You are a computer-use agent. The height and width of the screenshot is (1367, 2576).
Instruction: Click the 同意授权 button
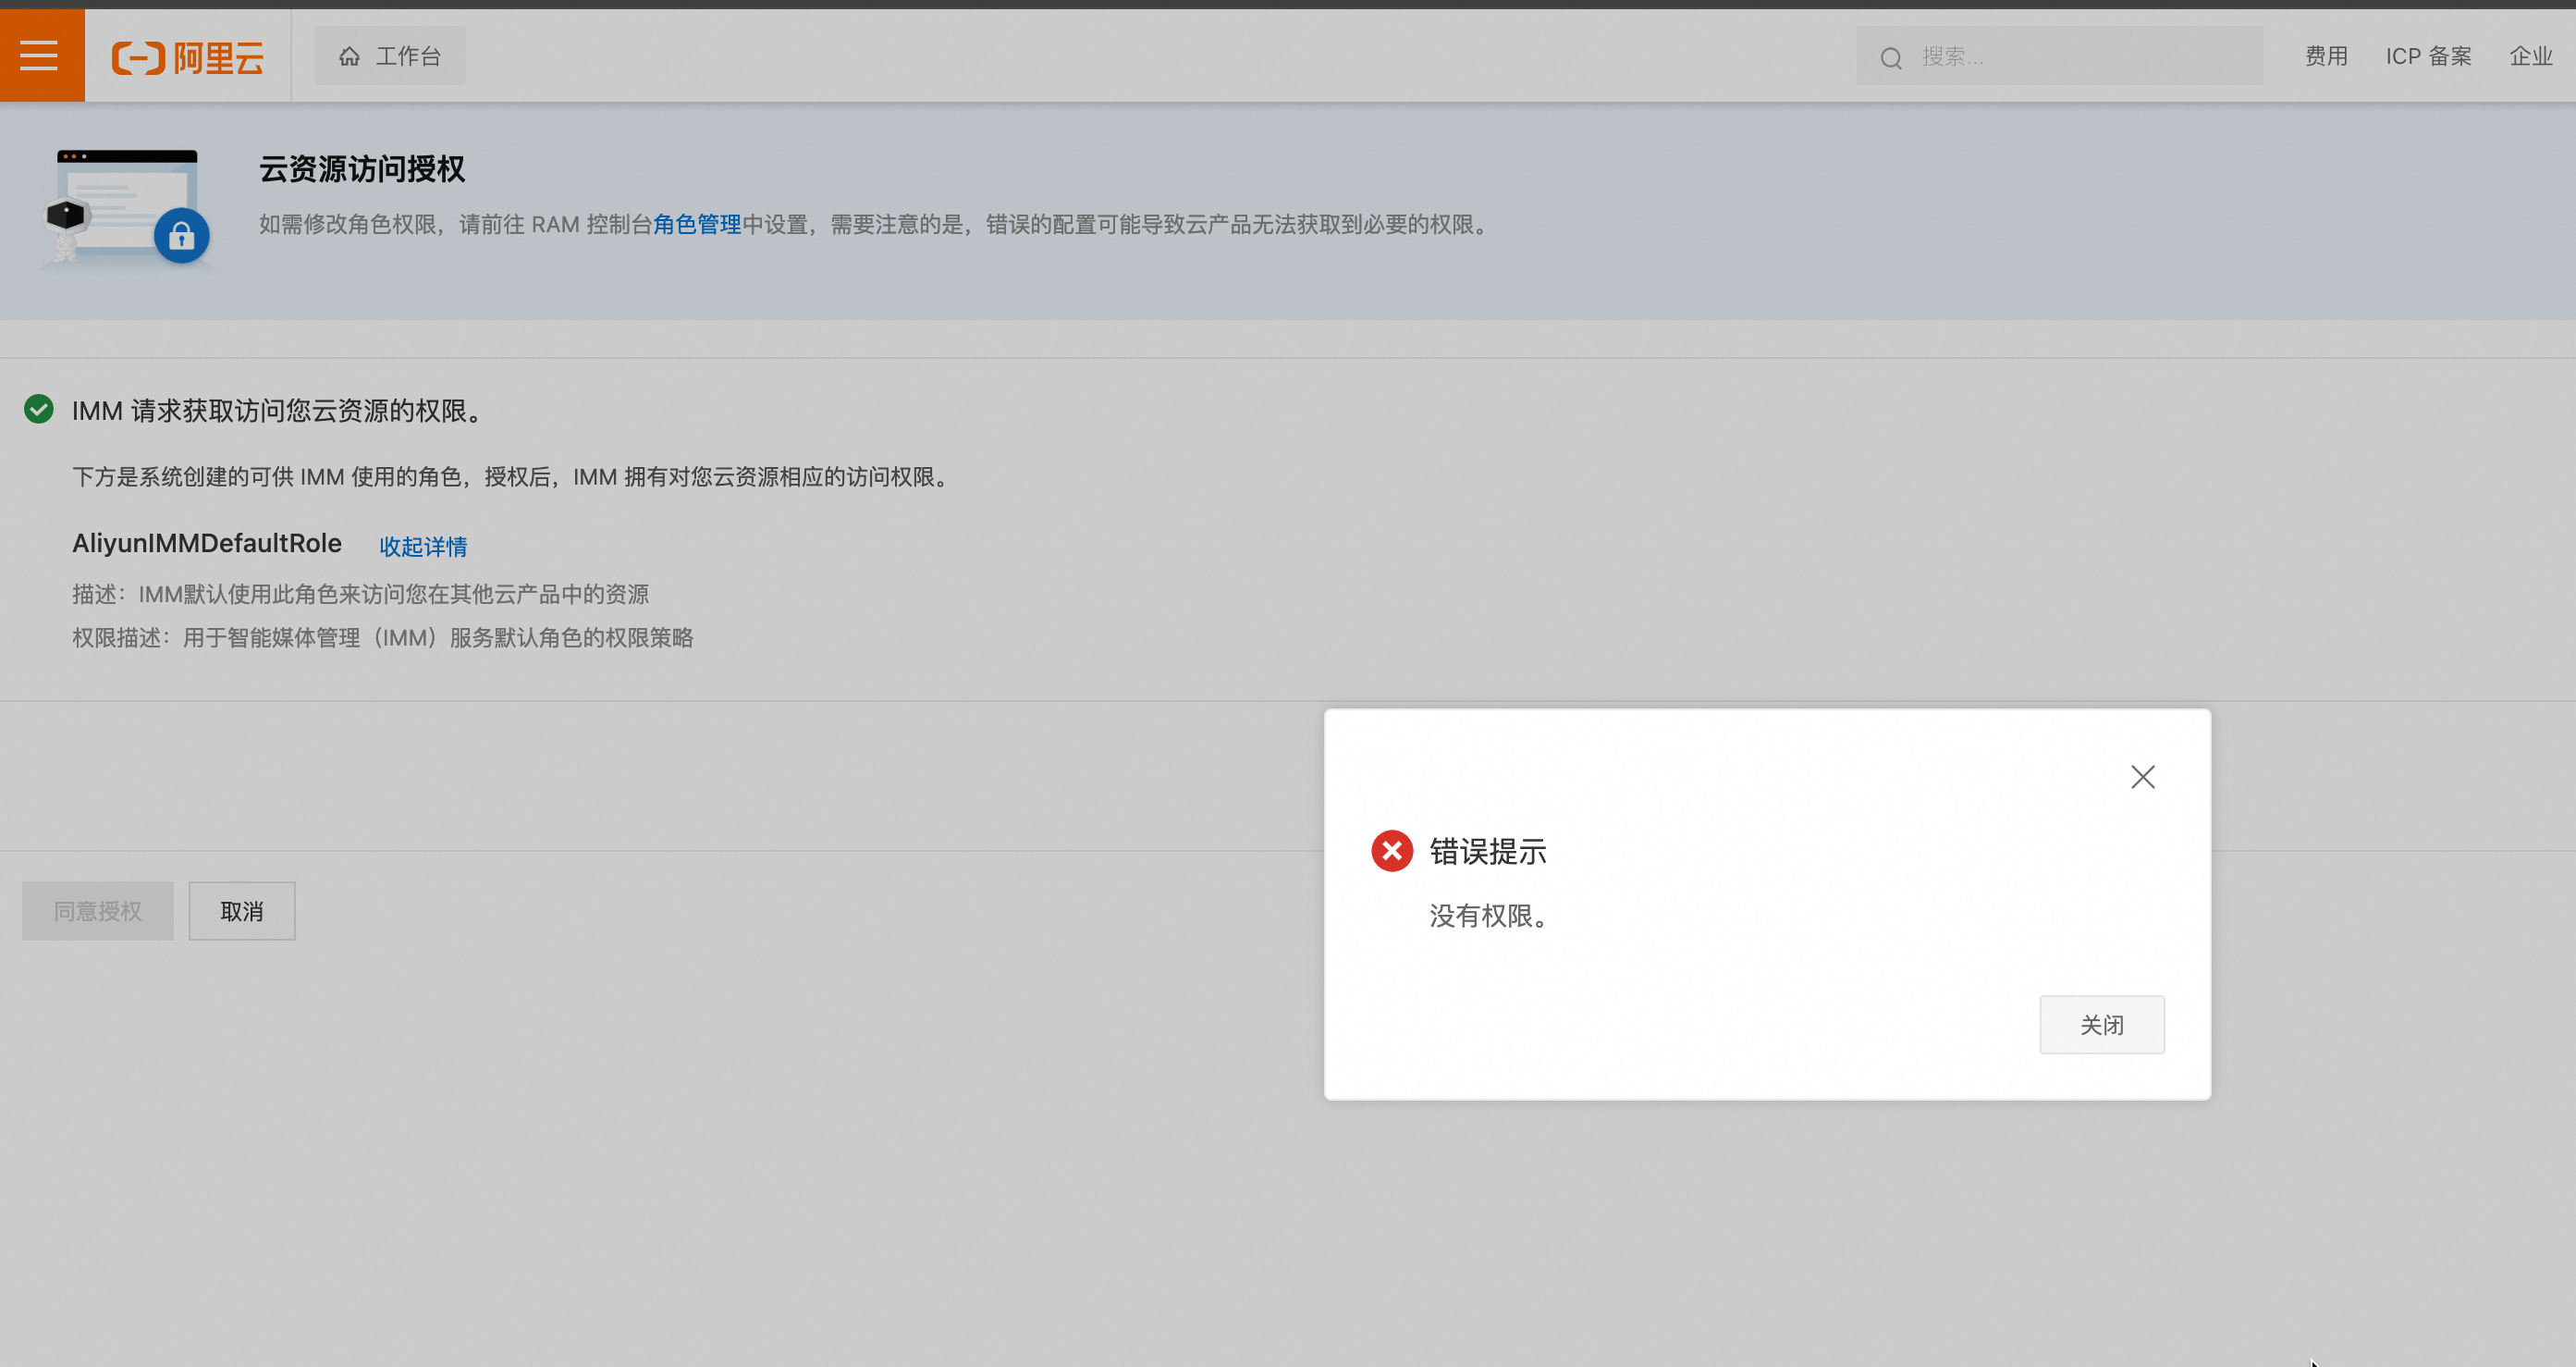coord(98,911)
